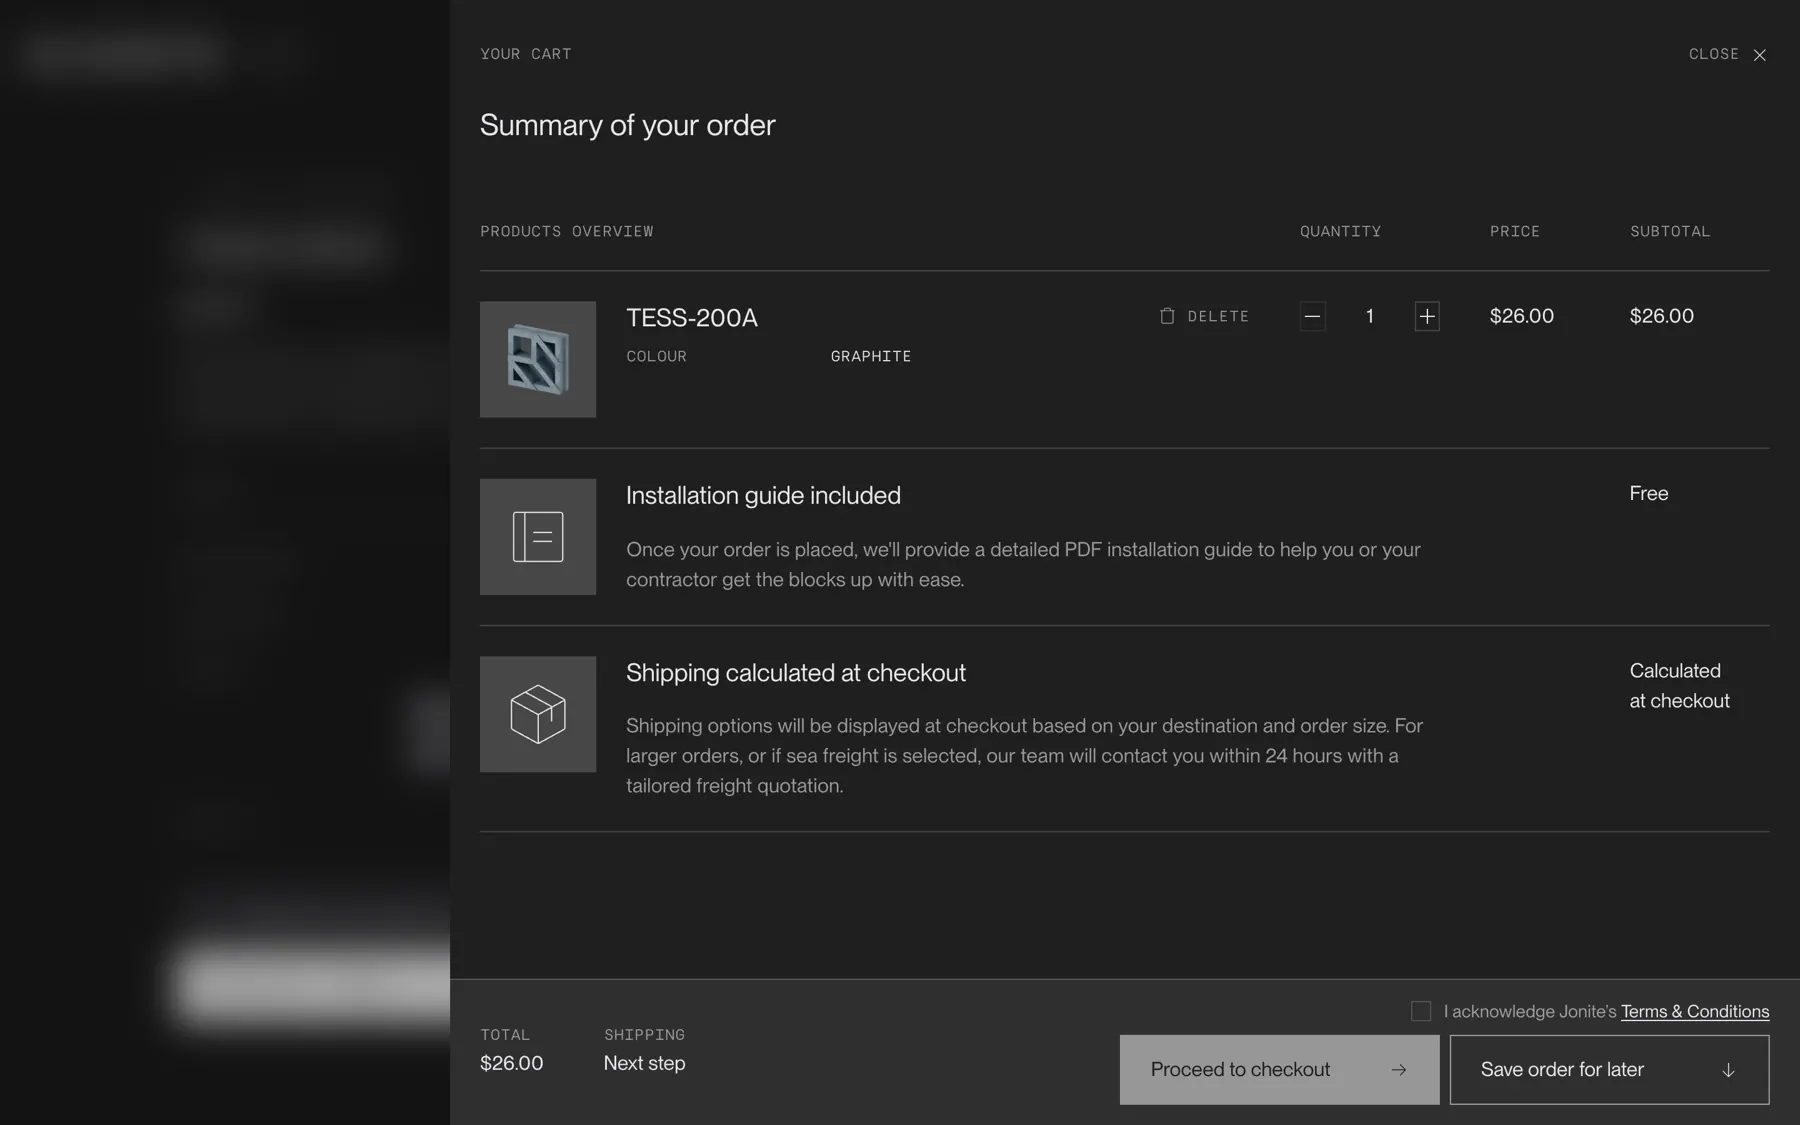The width and height of the screenshot is (1800, 1125).
Task: Click the Shipping calculated at checkout heading
Action: point(796,673)
